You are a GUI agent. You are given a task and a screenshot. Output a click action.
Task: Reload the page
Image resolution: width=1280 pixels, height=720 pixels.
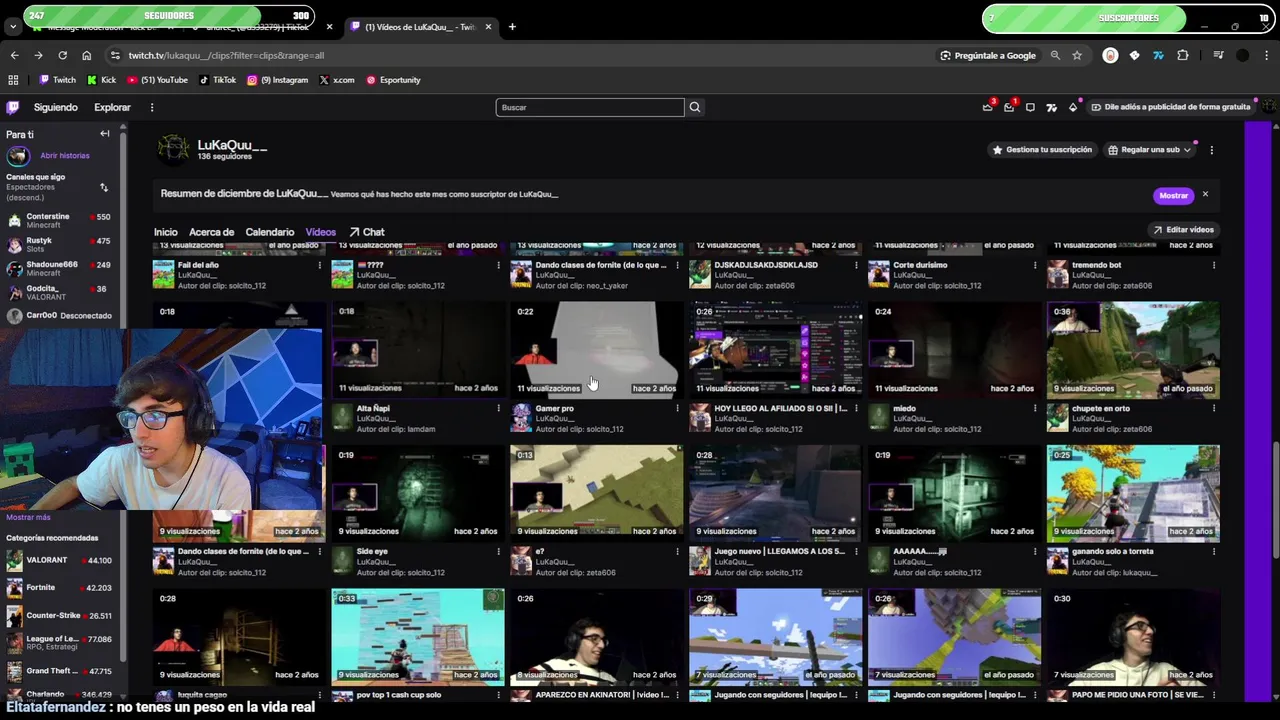coord(62,56)
